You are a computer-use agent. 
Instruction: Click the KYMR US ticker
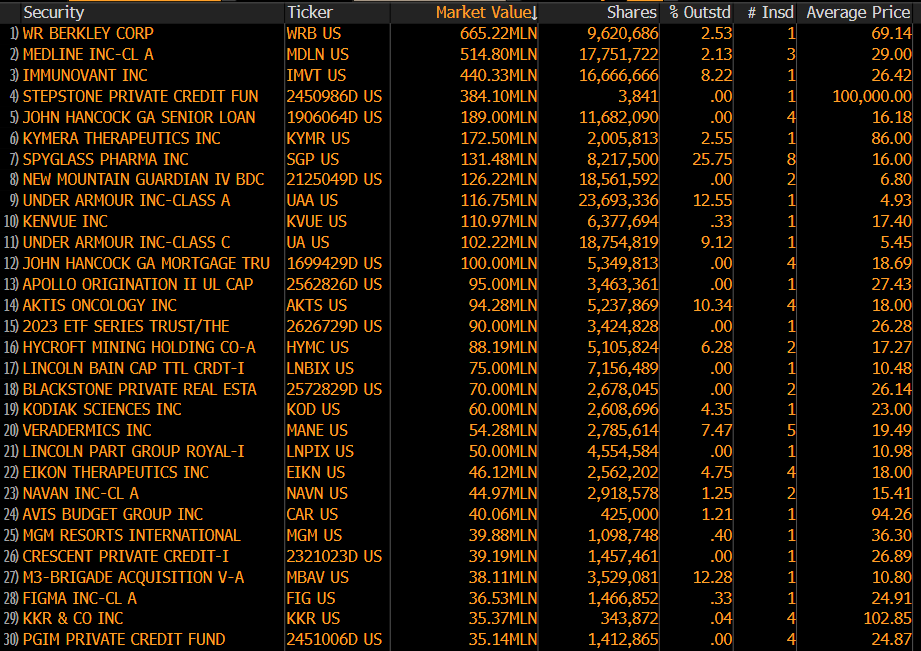[318, 139]
